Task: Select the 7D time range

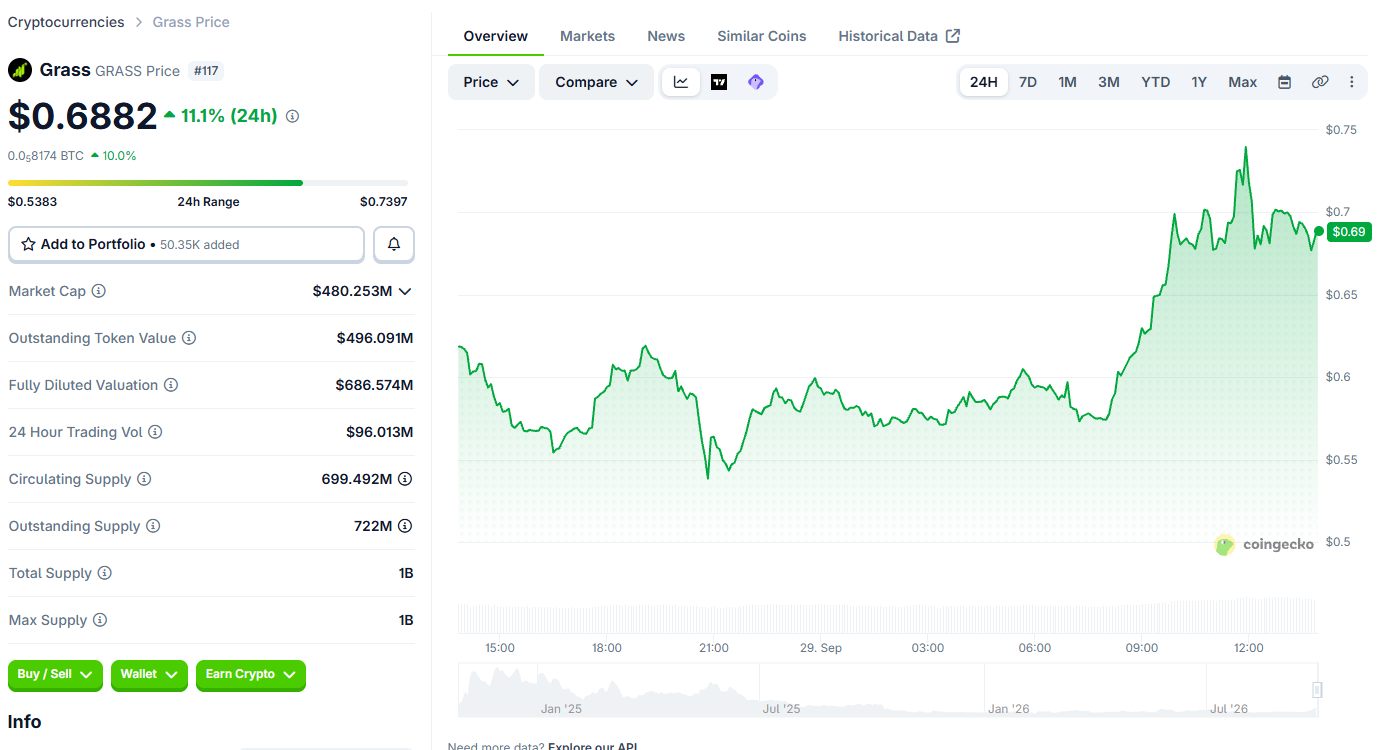Action: coord(1028,82)
